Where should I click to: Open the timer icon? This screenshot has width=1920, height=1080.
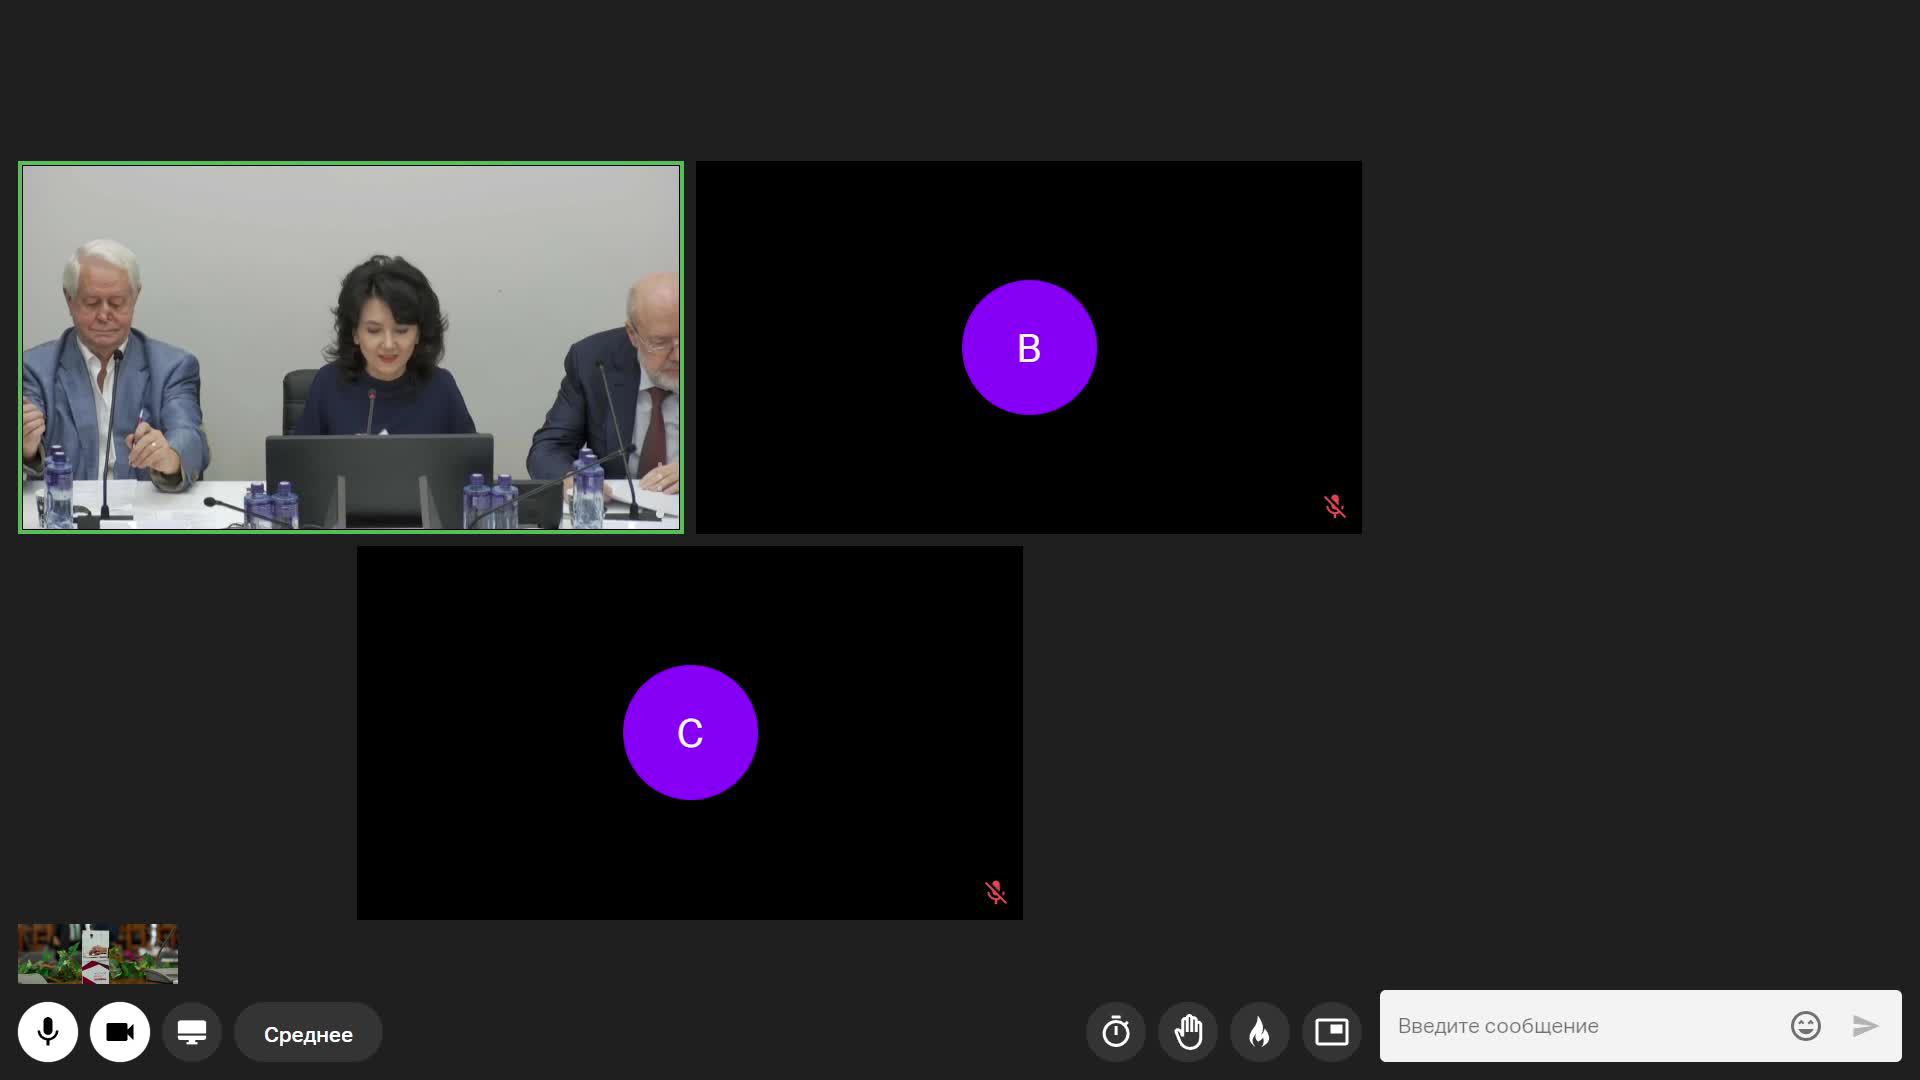click(x=1116, y=1032)
